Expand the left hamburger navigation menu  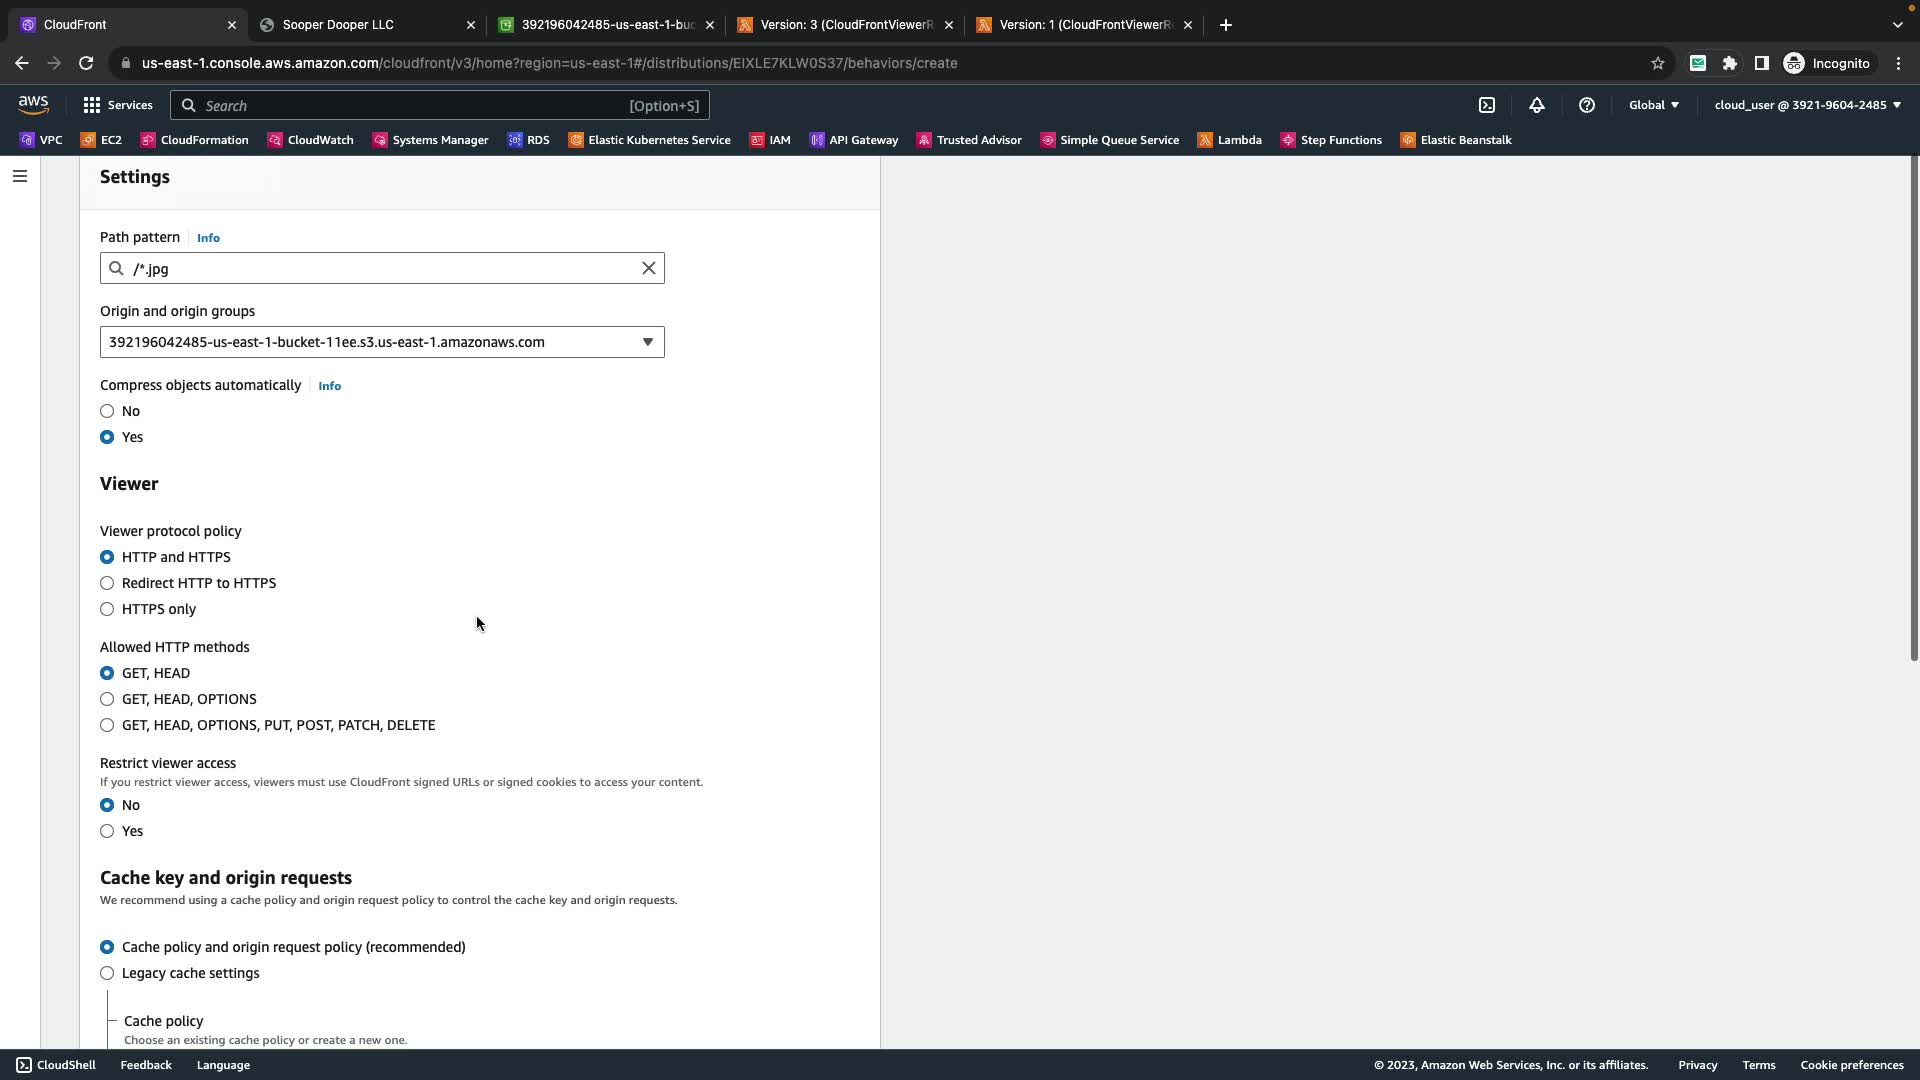point(20,176)
